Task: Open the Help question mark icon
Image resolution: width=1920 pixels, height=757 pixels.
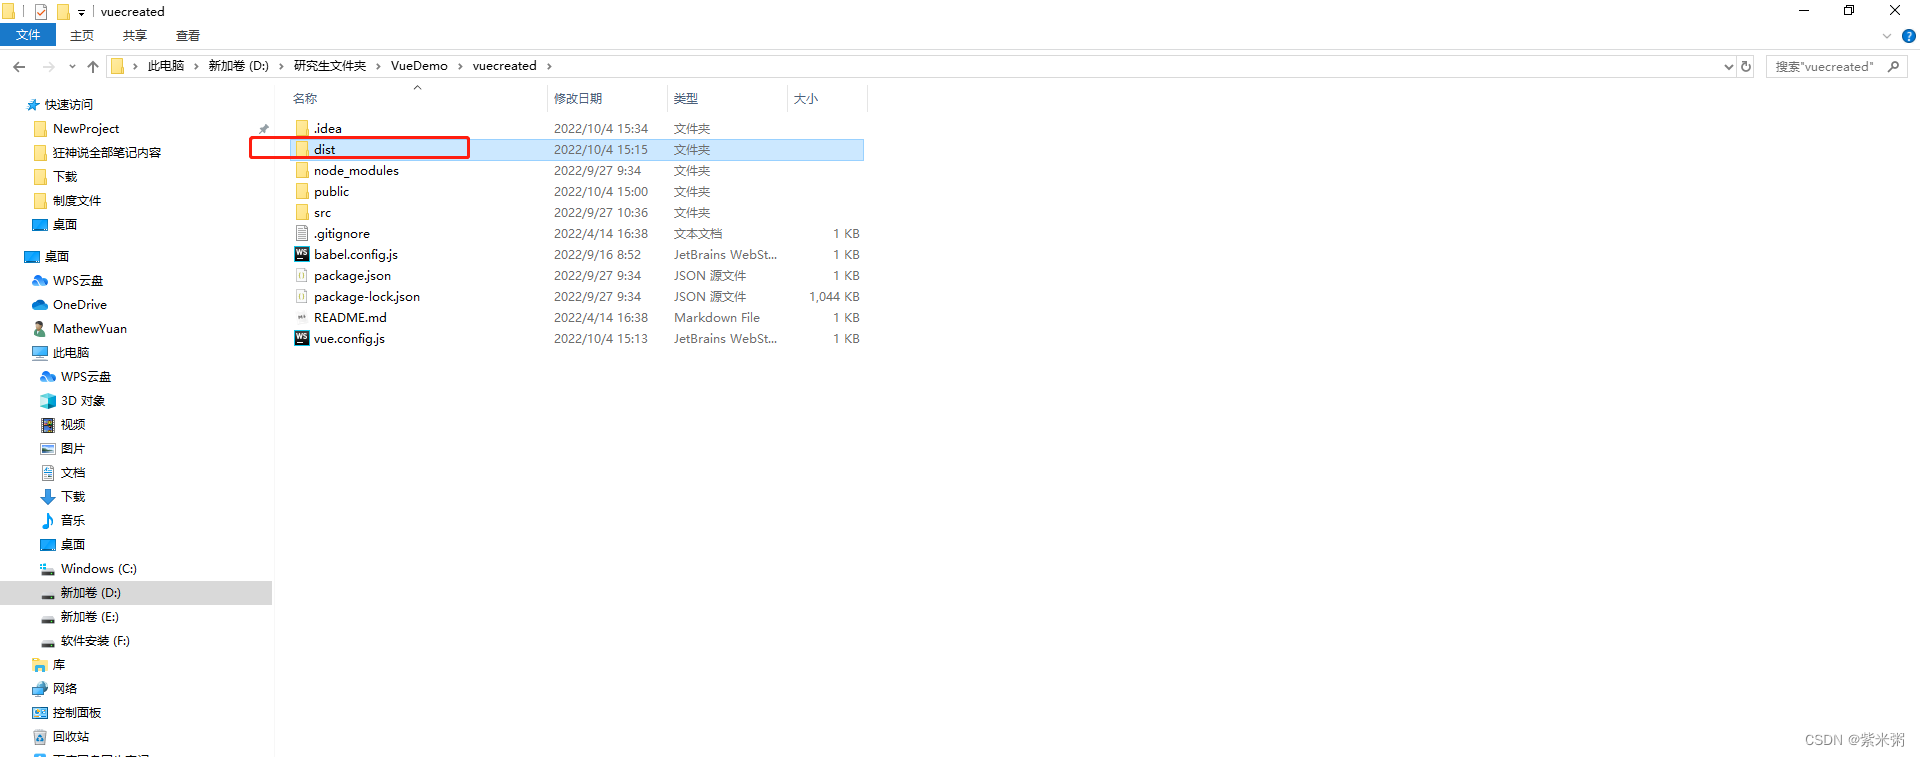Action: [x=1909, y=36]
